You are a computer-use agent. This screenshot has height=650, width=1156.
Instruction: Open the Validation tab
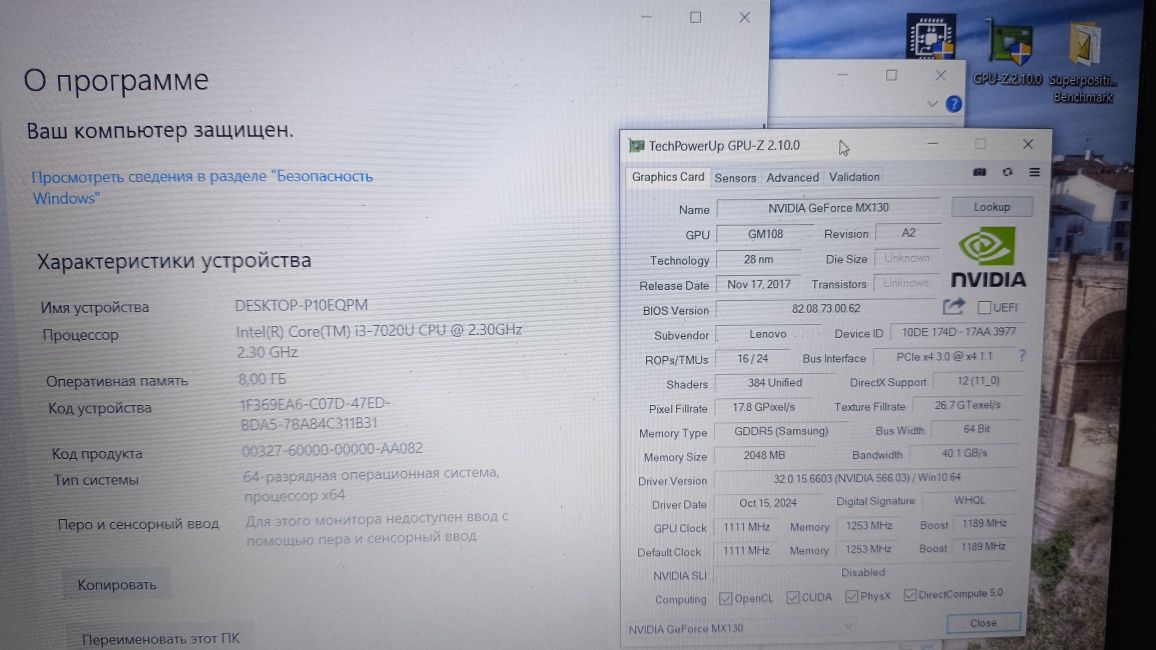(854, 177)
